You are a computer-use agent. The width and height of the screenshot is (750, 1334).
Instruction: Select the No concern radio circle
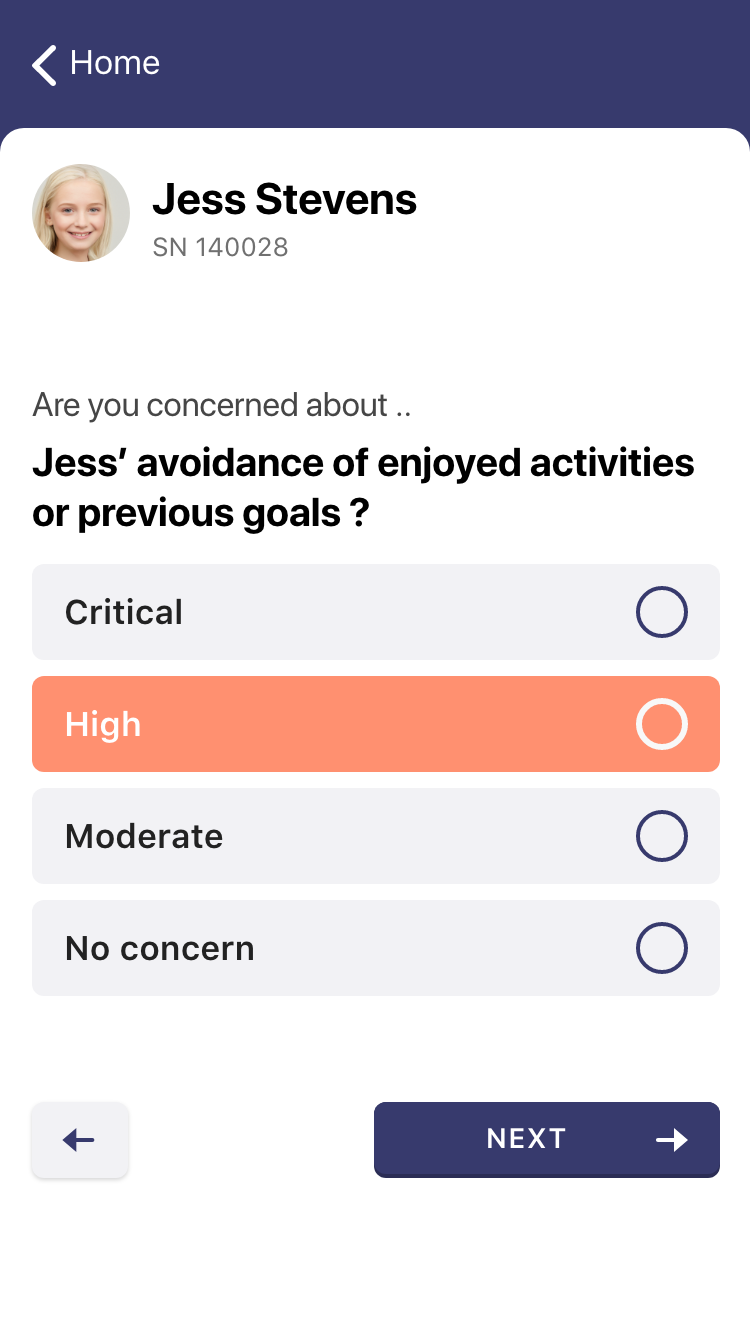click(661, 948)
